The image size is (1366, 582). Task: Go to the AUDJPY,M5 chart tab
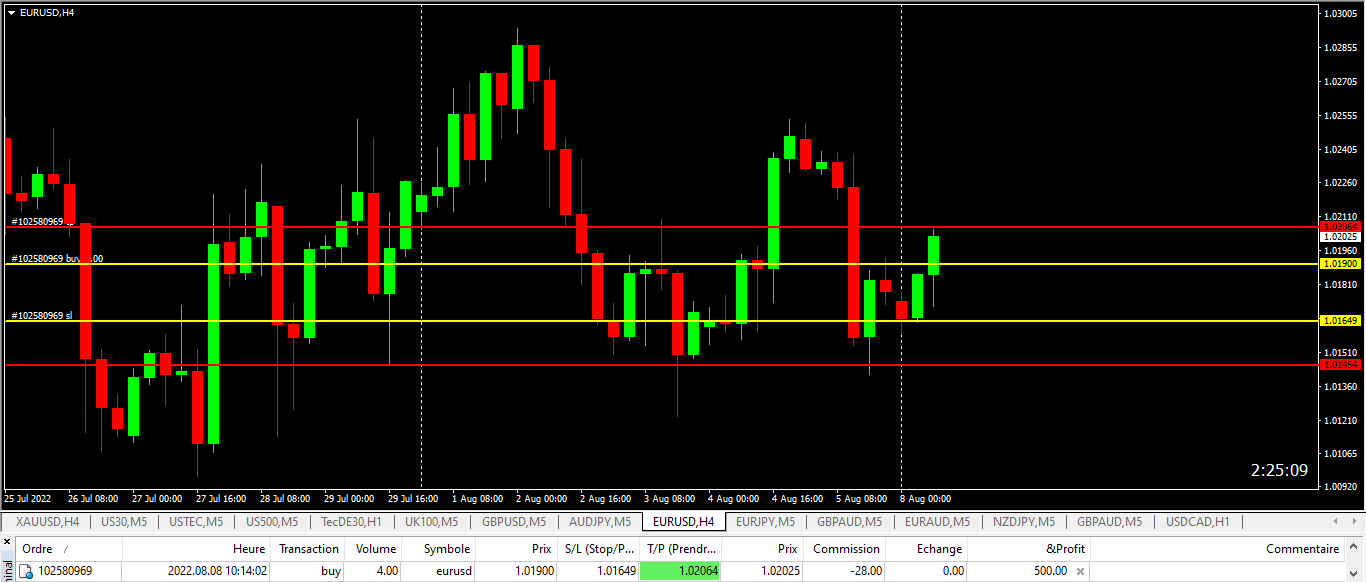tap(599, 521)
